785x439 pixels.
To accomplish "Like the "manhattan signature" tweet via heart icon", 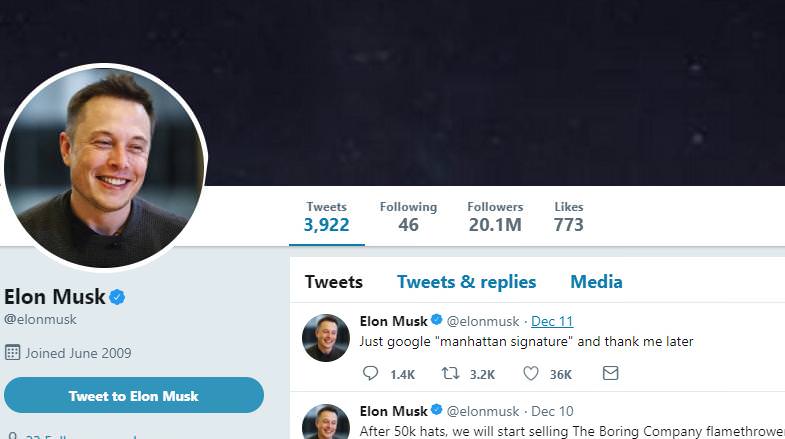I will point(531,373).
